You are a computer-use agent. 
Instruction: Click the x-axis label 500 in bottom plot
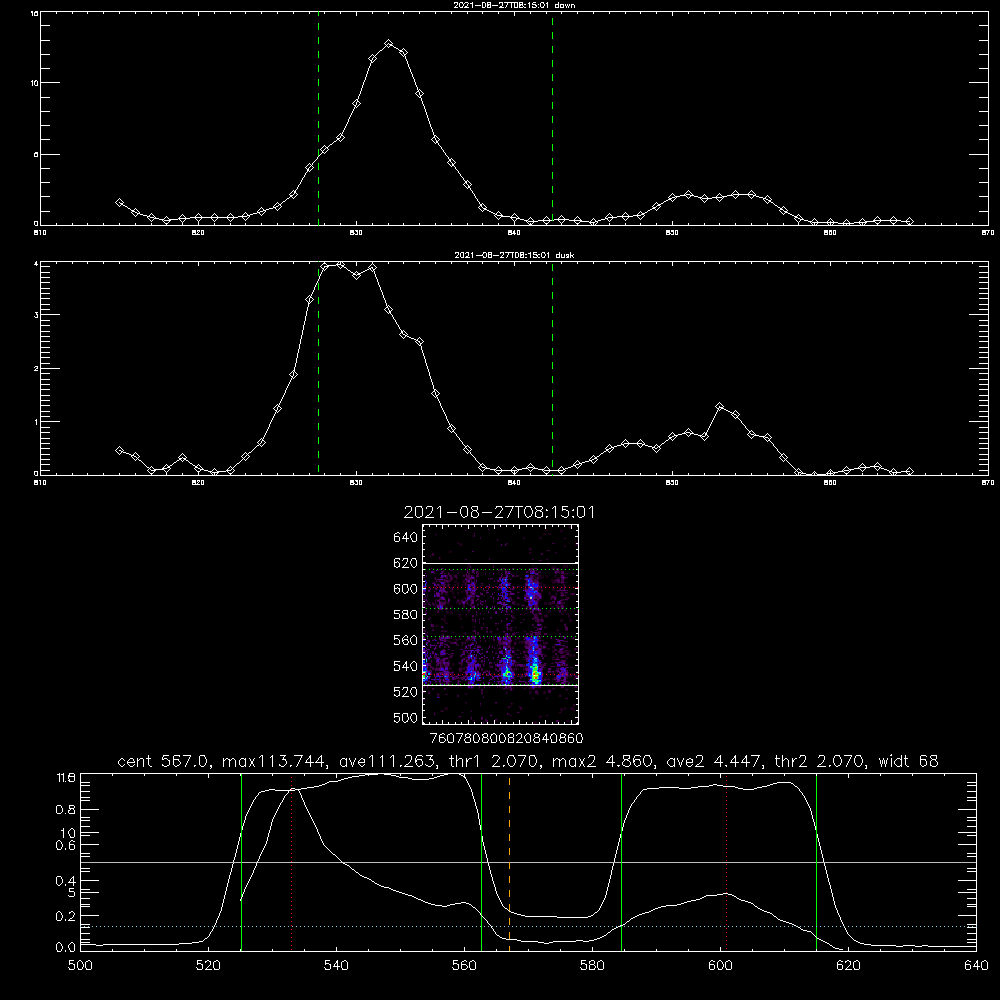pos(80,966)
